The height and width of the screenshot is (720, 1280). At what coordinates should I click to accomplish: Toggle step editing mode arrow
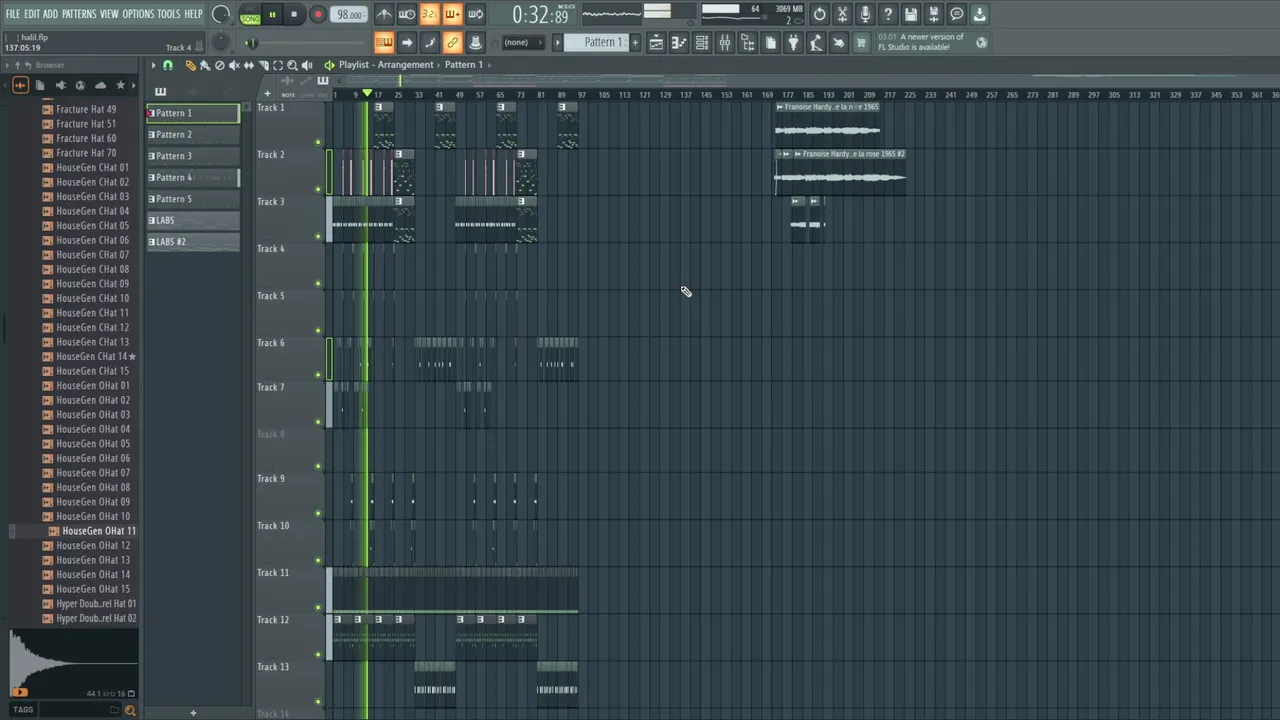(407, 42)
